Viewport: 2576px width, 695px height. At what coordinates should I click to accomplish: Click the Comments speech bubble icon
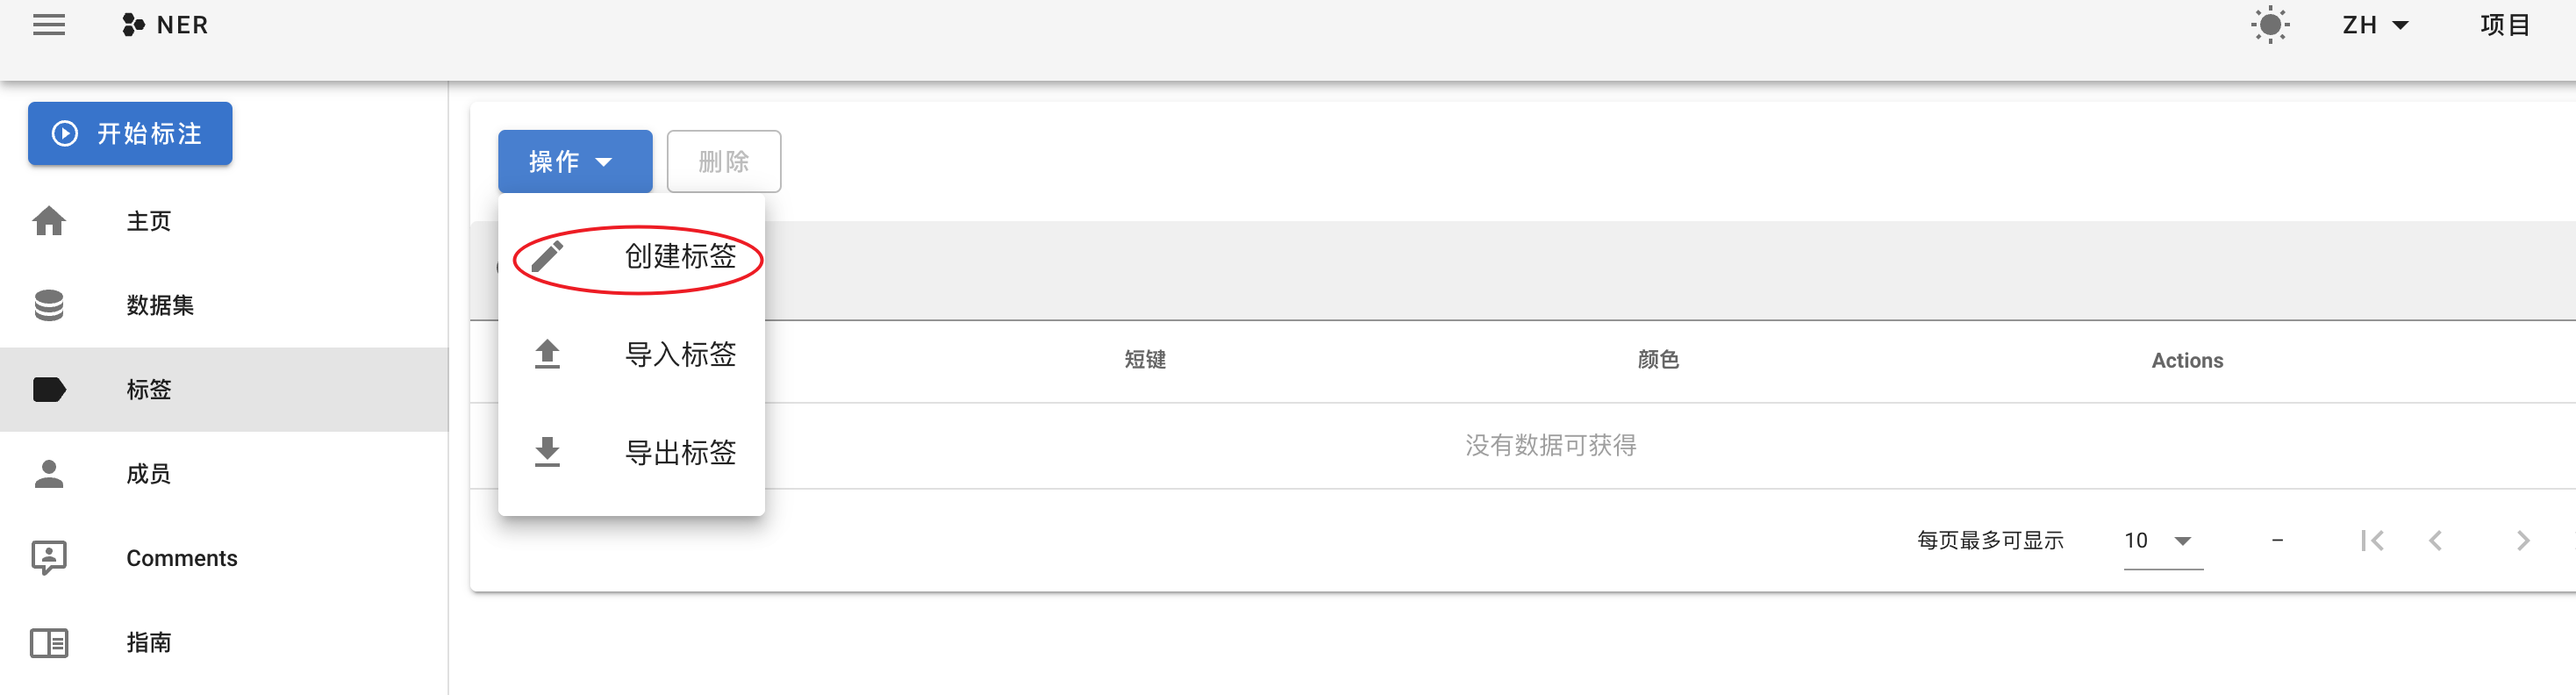coord(48,557)
